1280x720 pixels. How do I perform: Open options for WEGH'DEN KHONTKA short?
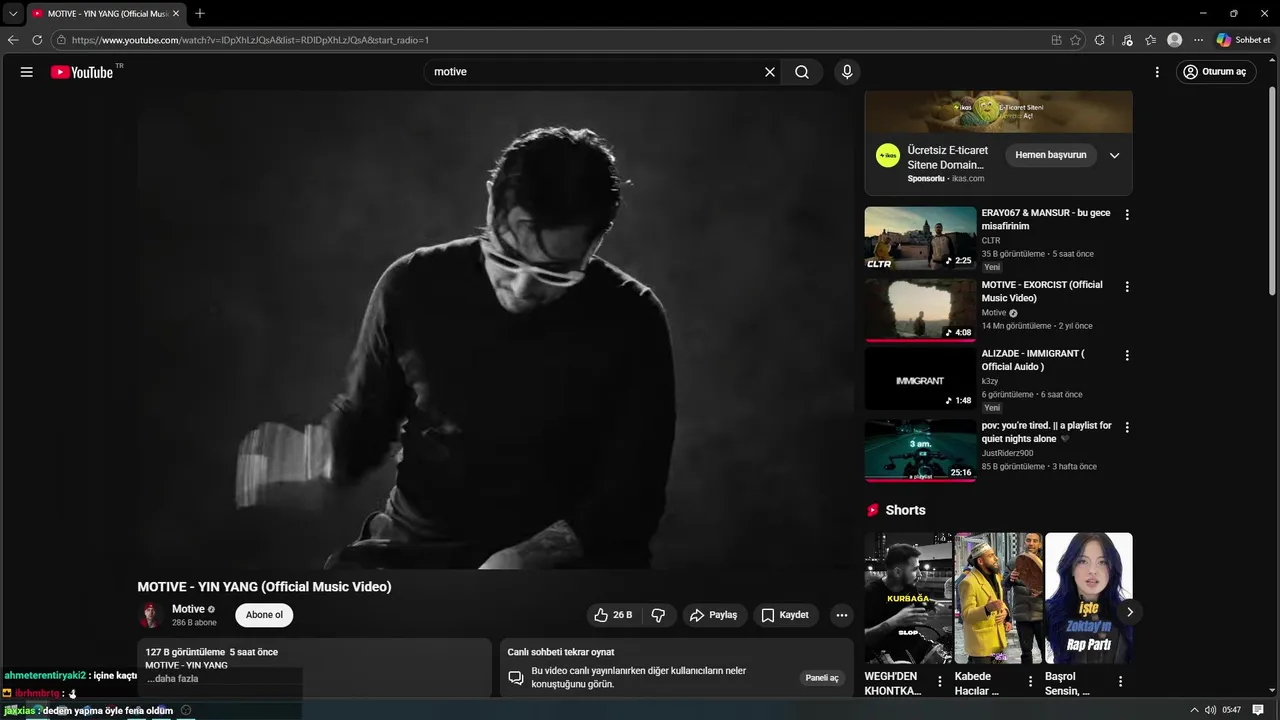(940, 682)
